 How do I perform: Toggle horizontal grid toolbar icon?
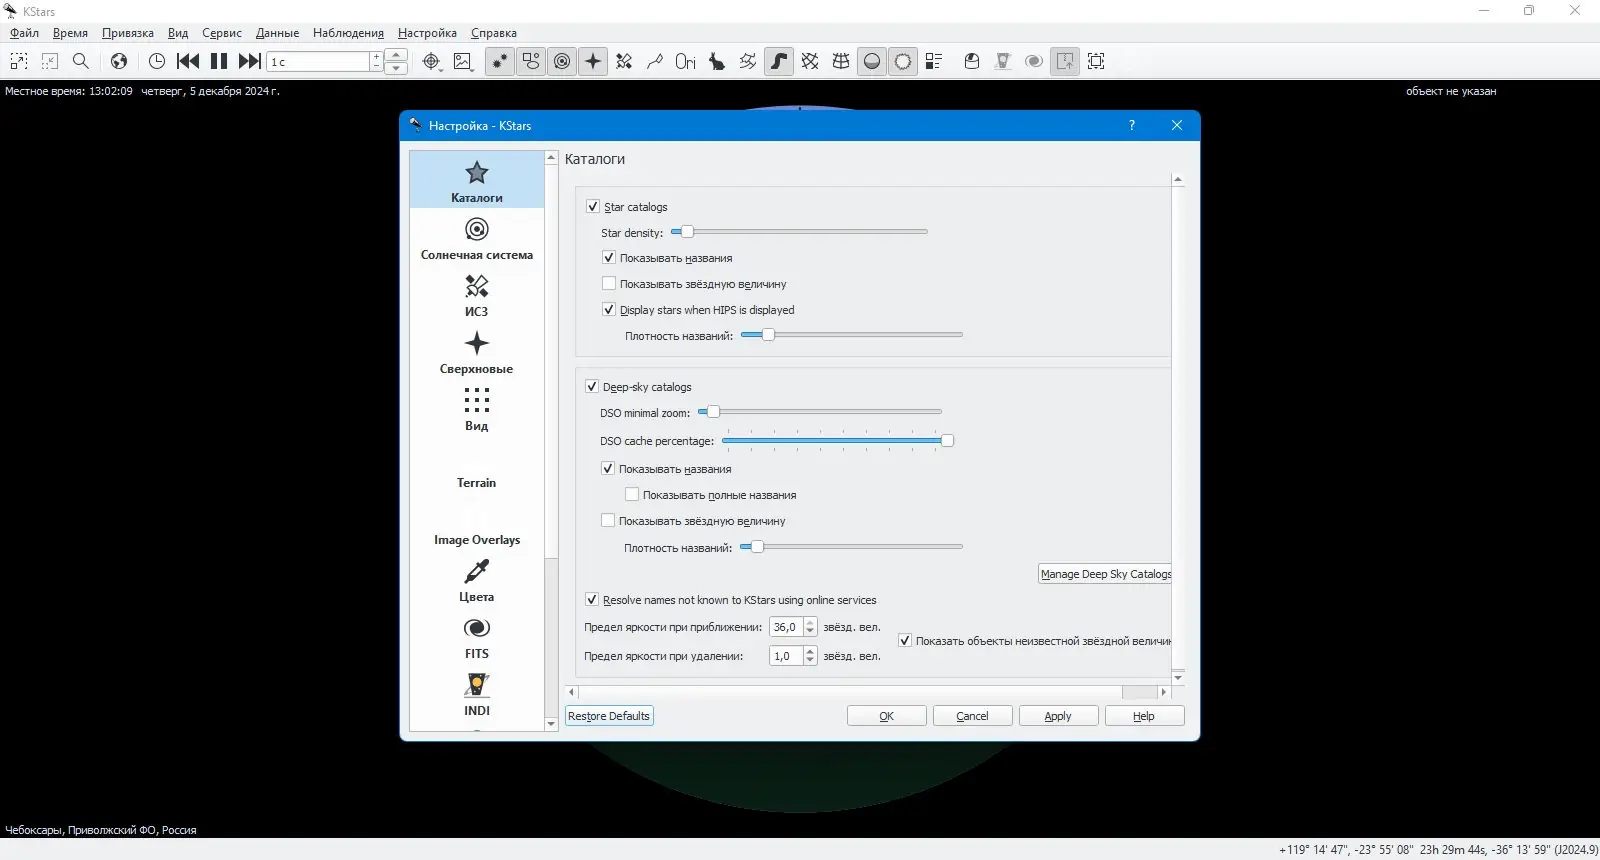pyautogui.click(x=841, y=61)
